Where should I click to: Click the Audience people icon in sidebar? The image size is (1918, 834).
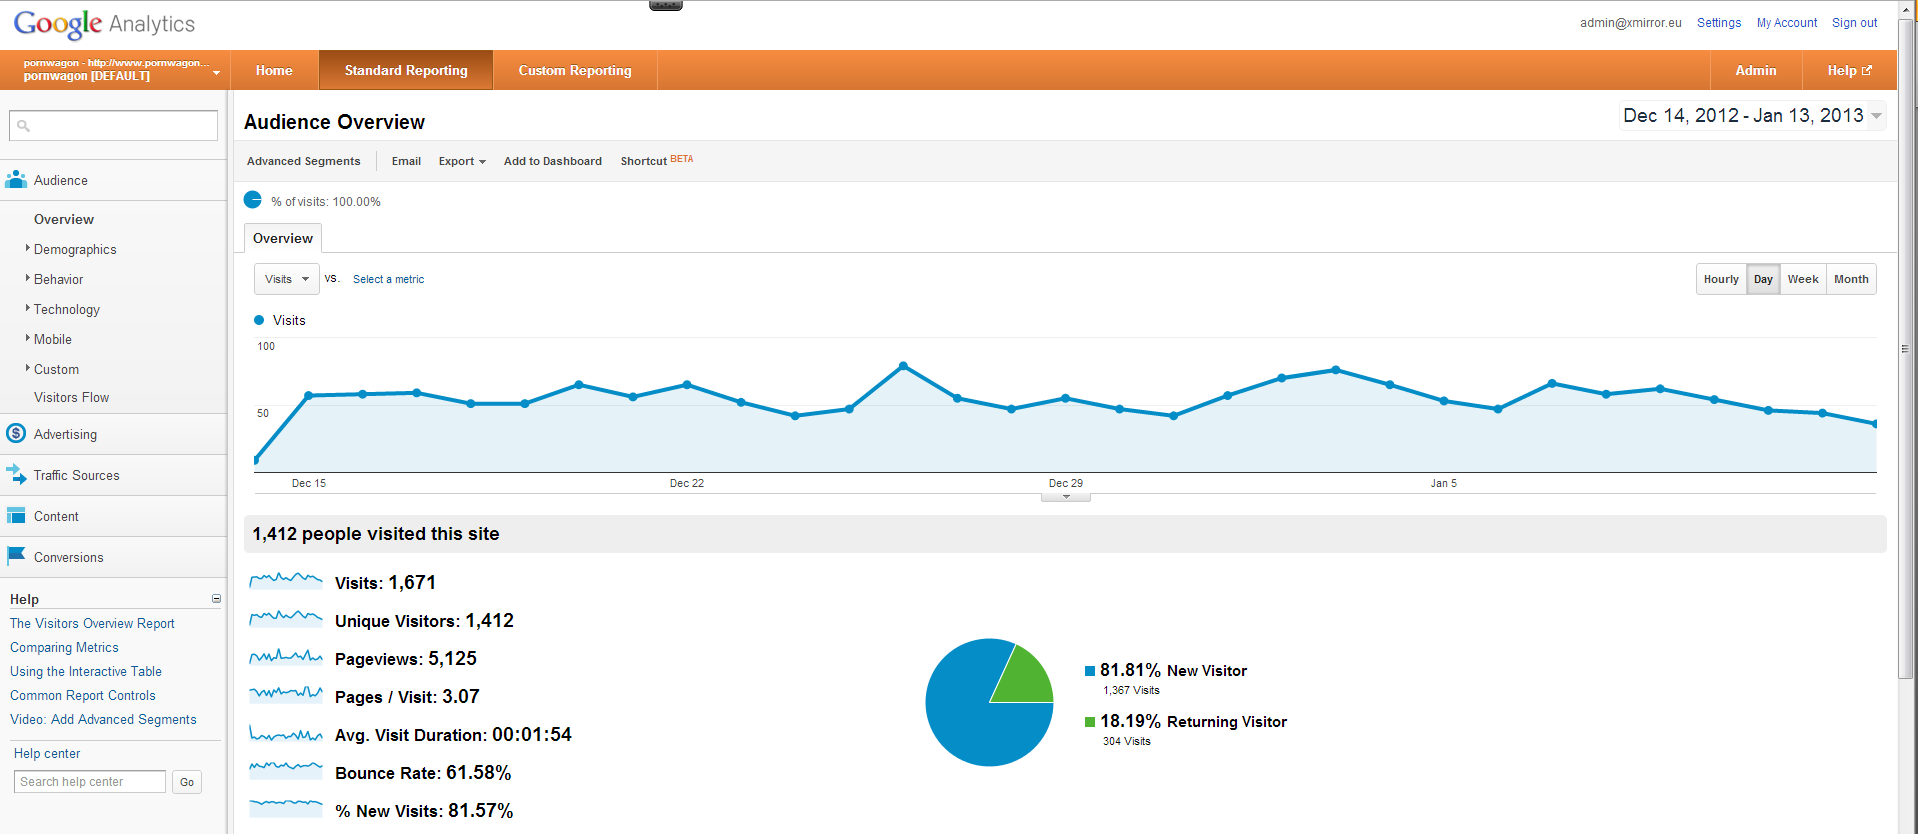pos(16,180)
